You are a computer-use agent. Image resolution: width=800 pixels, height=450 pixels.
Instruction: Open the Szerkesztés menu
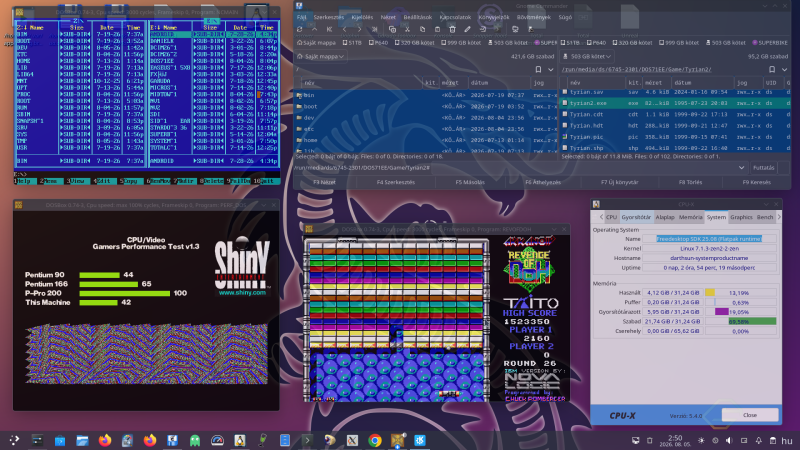point(329,17)
